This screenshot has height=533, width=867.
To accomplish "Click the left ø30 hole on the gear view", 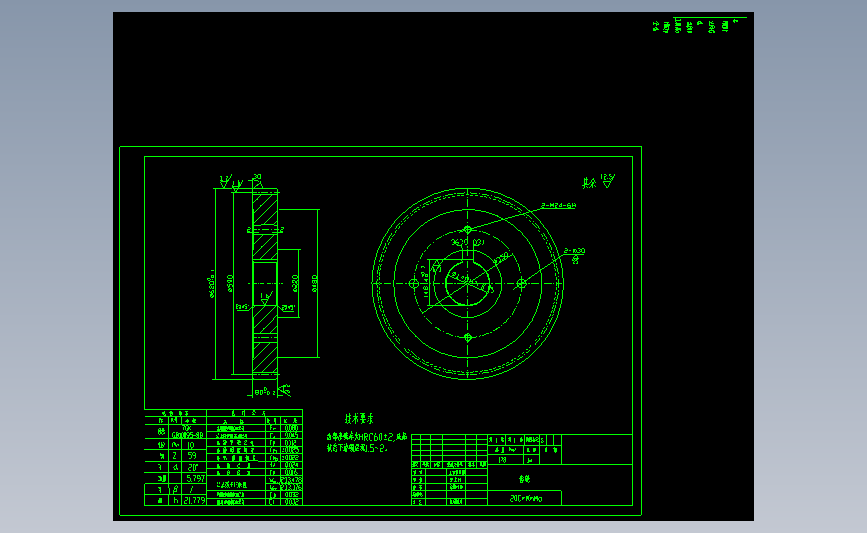I will pyautogui.click(x=414, y=284).
